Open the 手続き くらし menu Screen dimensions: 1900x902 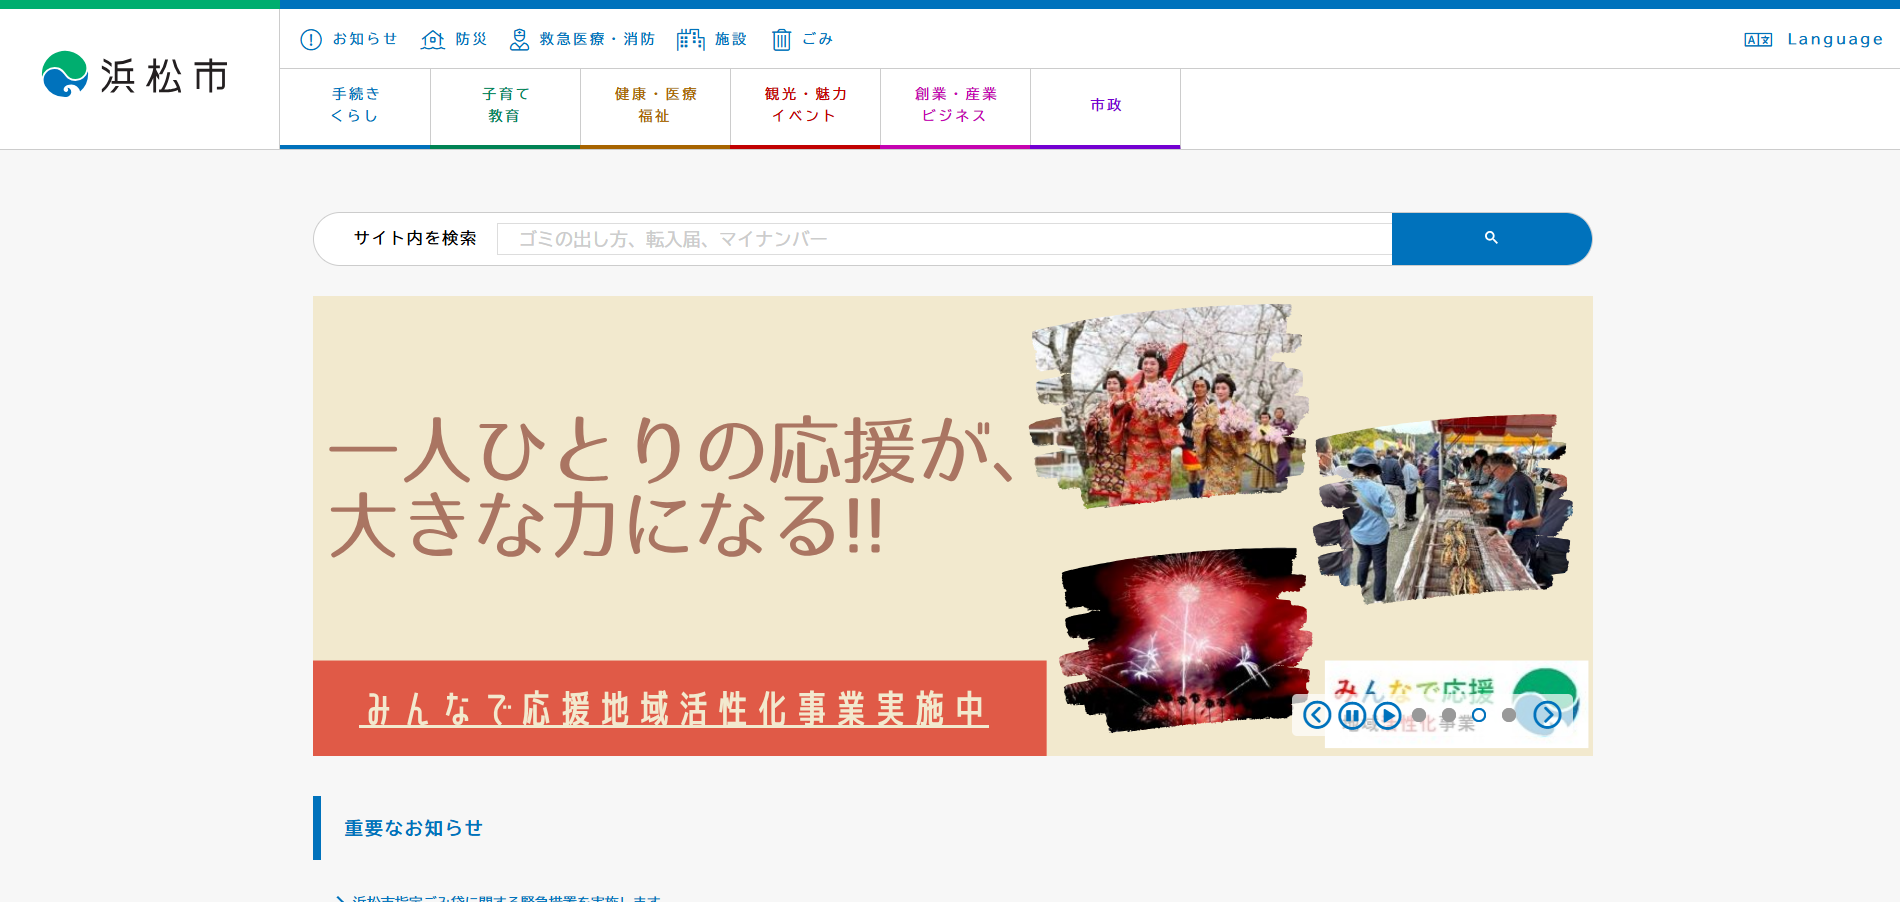[355, 107]
